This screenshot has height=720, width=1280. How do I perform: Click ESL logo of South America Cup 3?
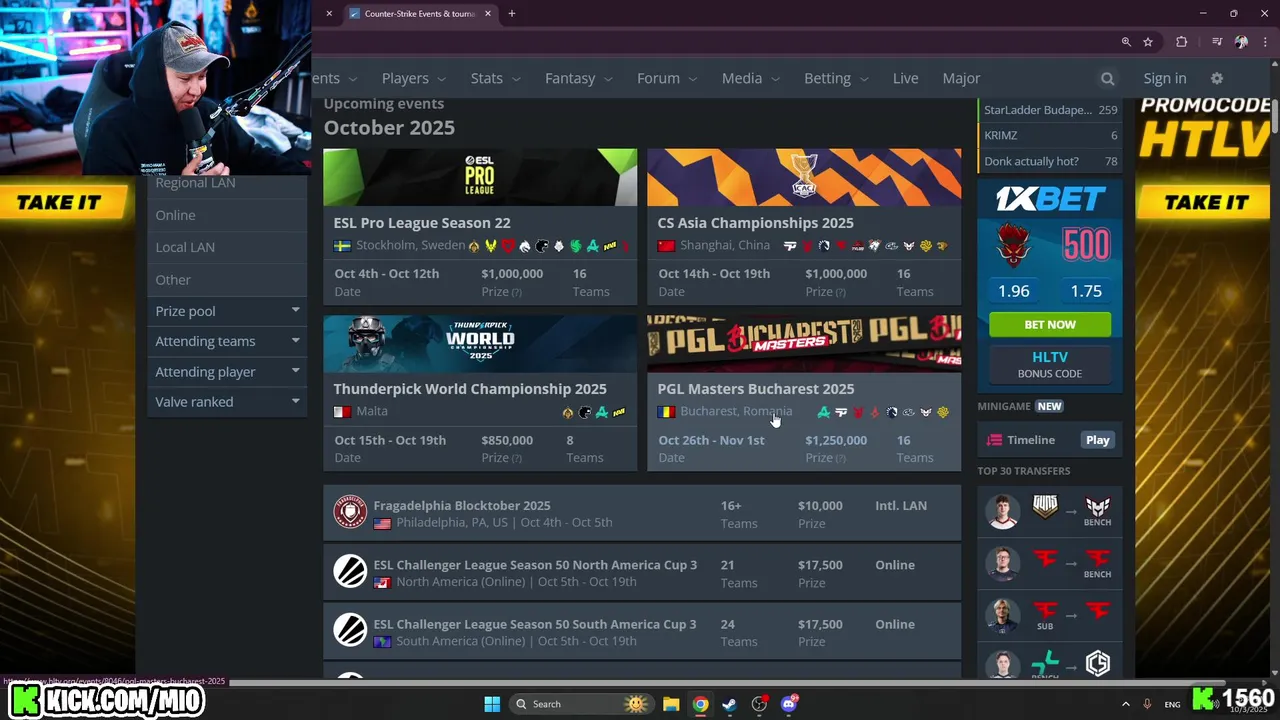(350, 631)
